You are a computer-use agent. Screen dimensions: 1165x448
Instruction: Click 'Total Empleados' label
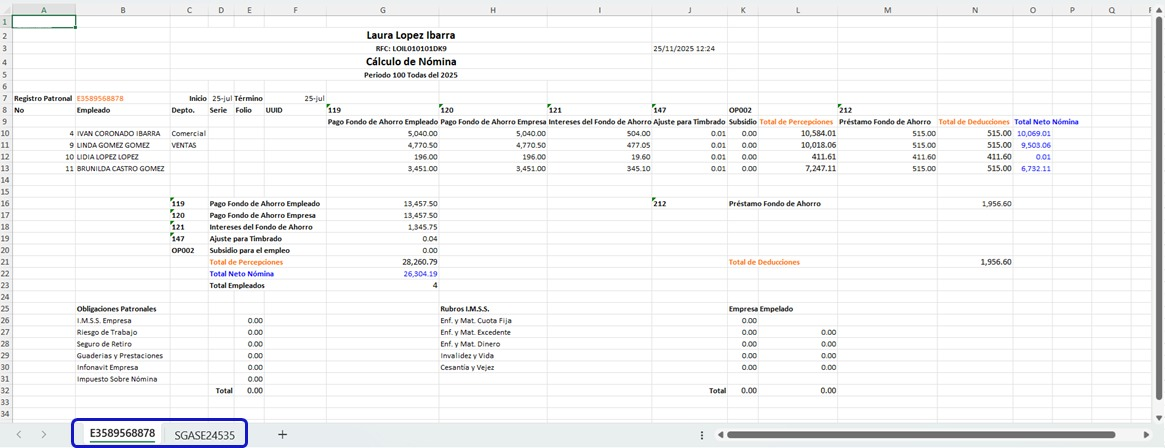coord(237,285)
